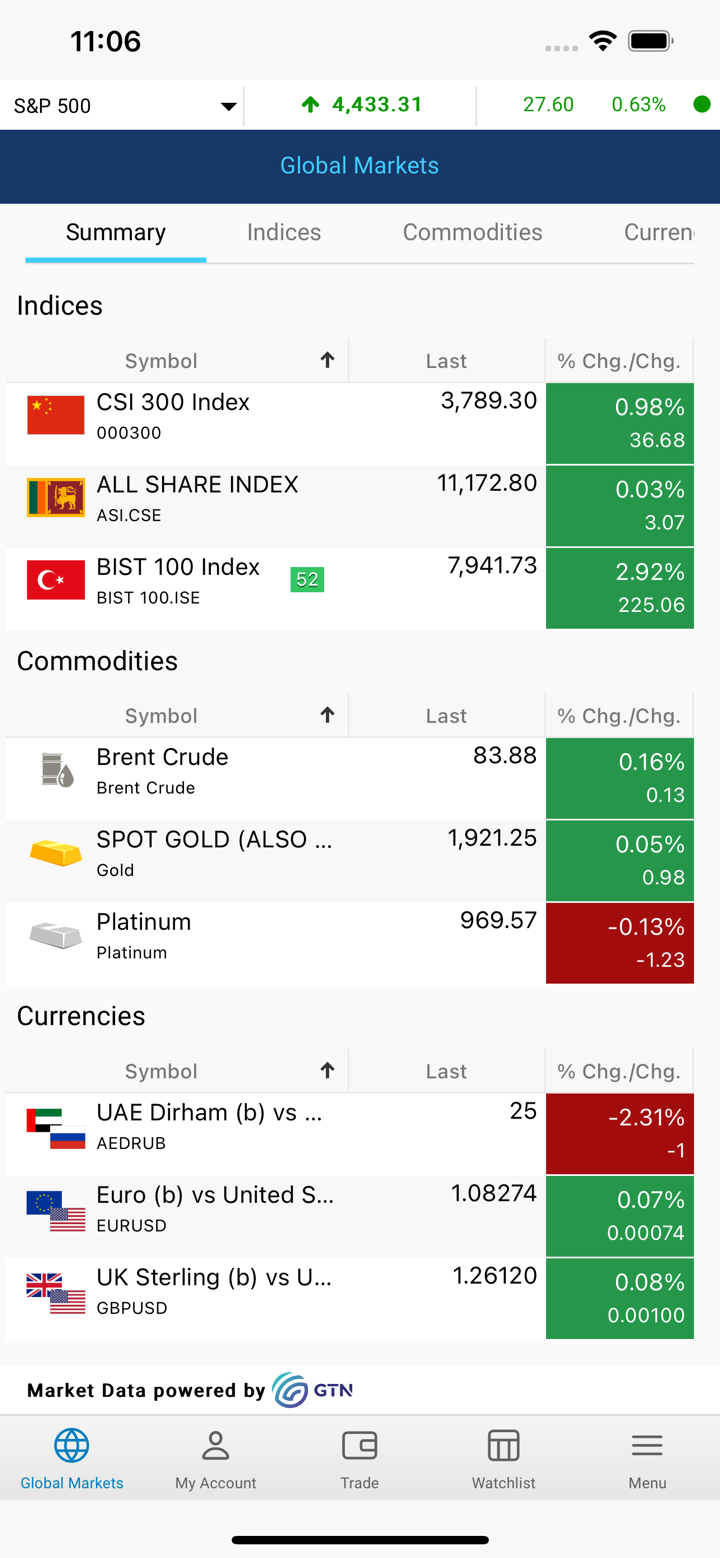The image size is (720, 1558).
Task: Toggle the Commodities Symbol sort arrow
Action: point(327,715)
